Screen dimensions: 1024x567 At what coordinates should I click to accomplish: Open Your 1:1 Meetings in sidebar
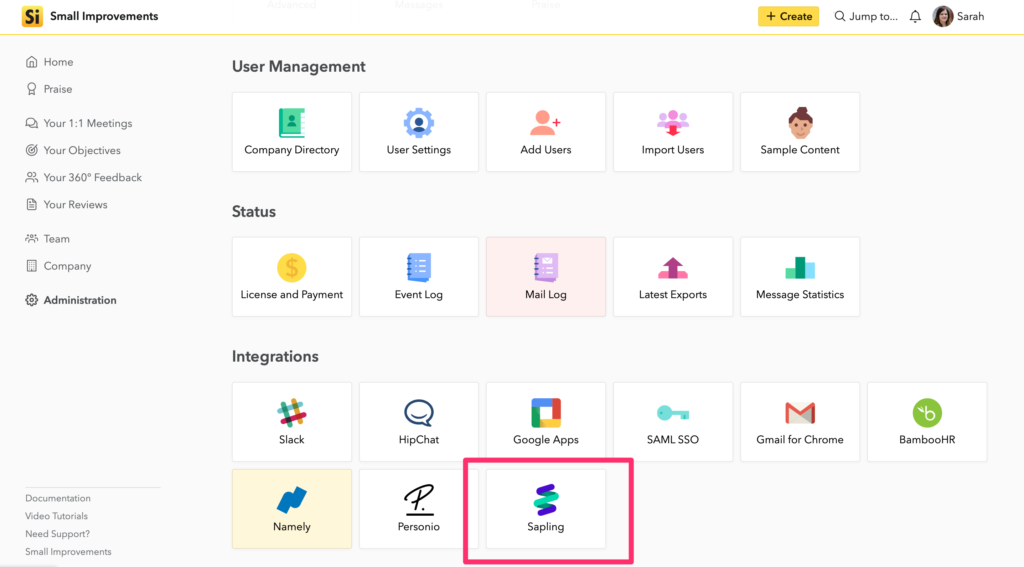(79, 123)
